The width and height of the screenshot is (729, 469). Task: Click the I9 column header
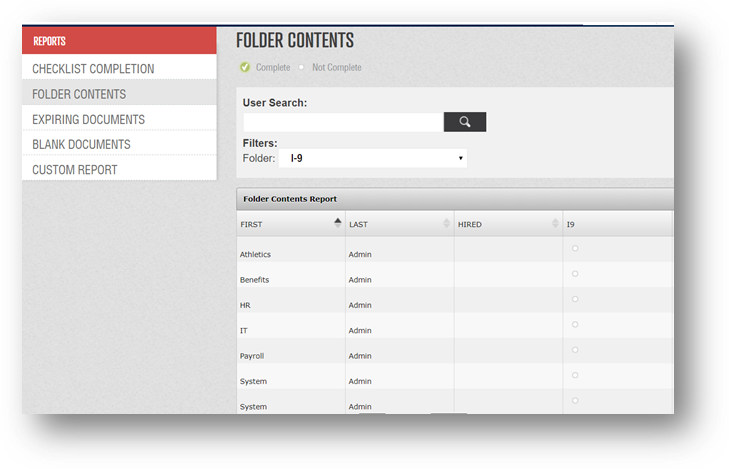617,224
